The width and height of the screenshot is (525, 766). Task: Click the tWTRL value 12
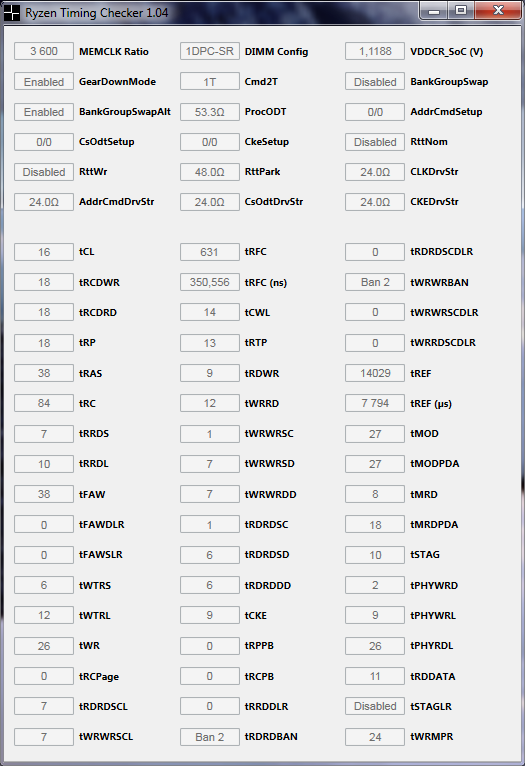click(x=44, y=616)
